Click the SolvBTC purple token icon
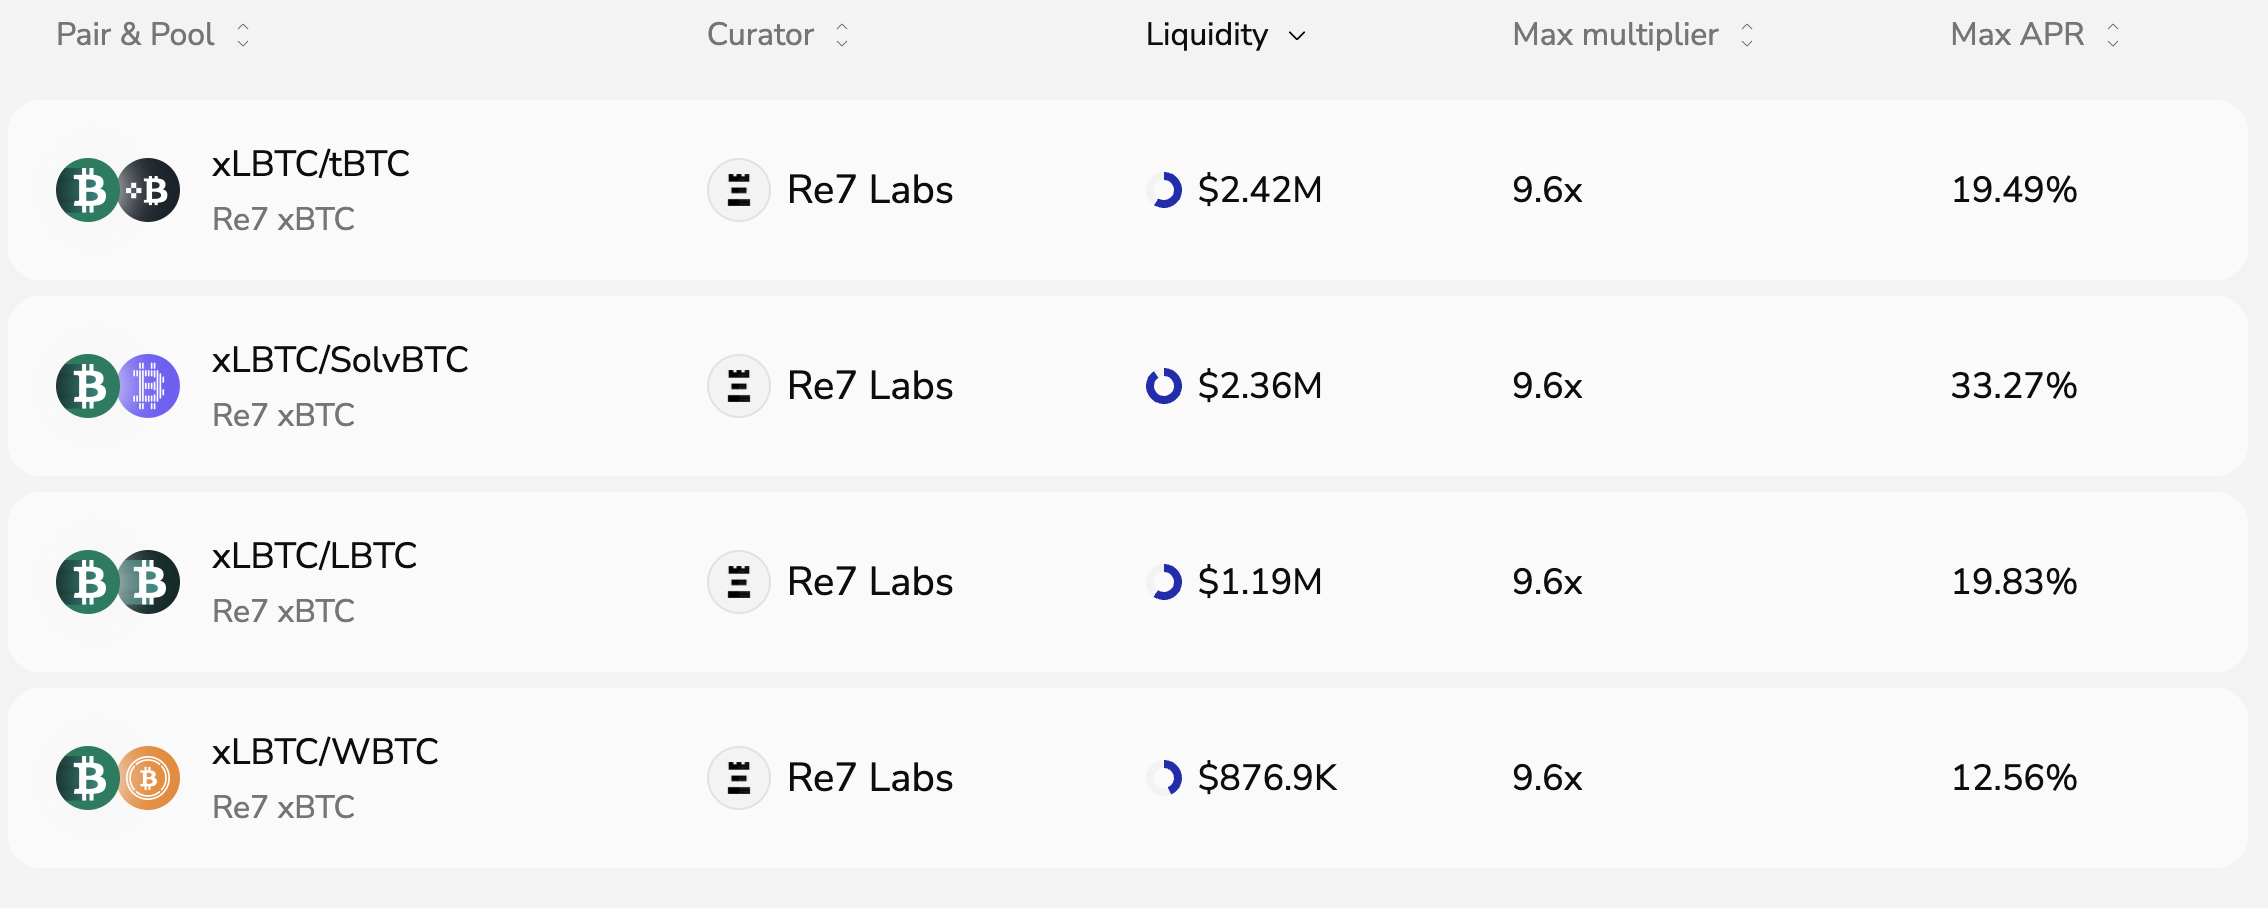 (x=148, y=385)
